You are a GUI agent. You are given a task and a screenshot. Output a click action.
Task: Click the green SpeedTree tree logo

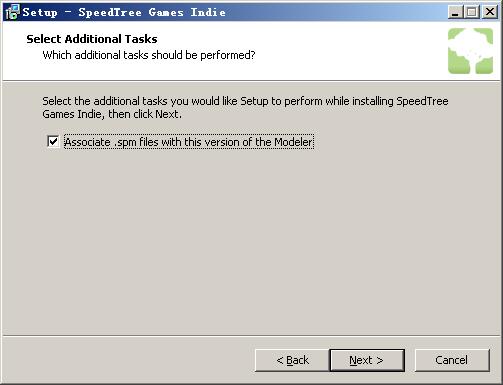pyautogui.click(x=470, y=51)
